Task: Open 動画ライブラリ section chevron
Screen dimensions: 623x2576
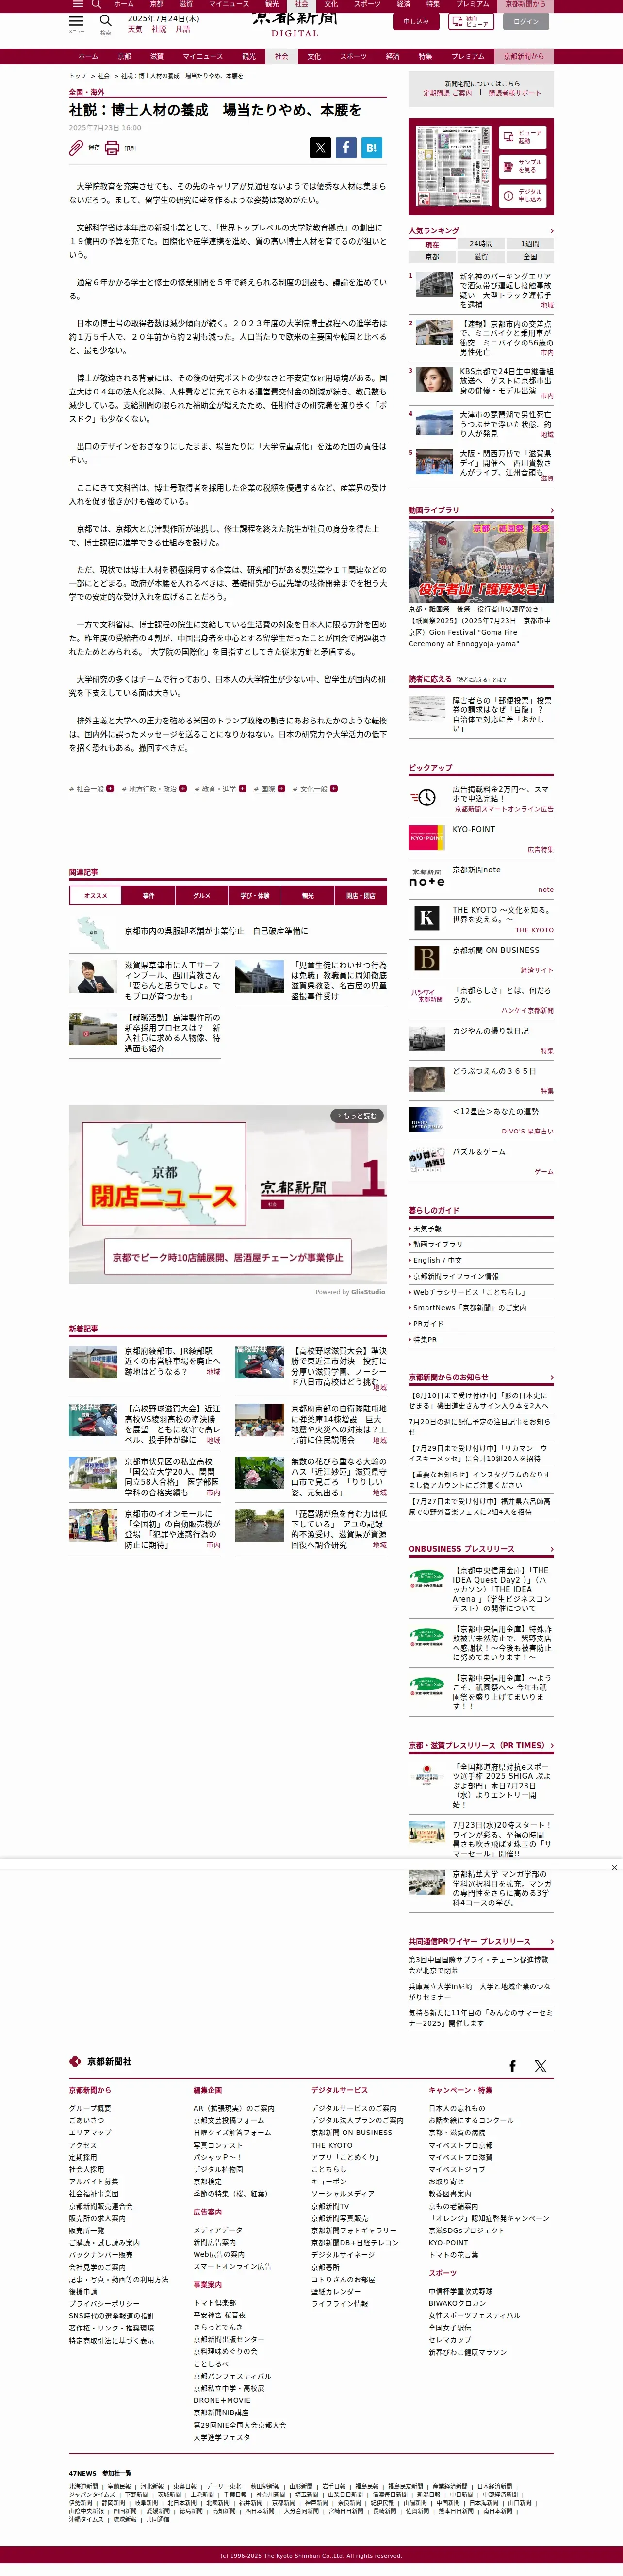Action: [551, 510]
